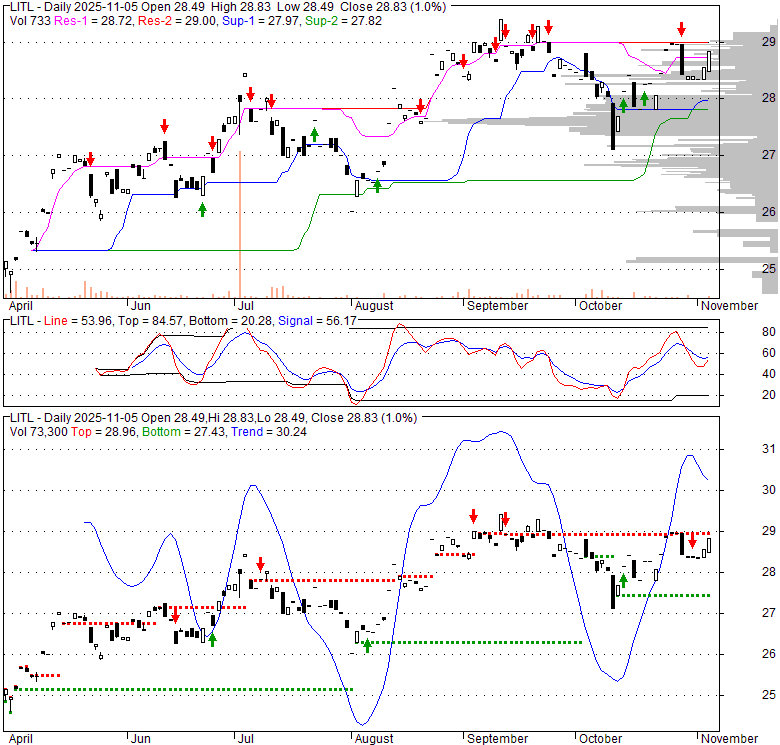Viewport: 780px width, 745px height.
Task: Click 'Jul' on the support-resistance chart axis
Action: pos(246,305)
